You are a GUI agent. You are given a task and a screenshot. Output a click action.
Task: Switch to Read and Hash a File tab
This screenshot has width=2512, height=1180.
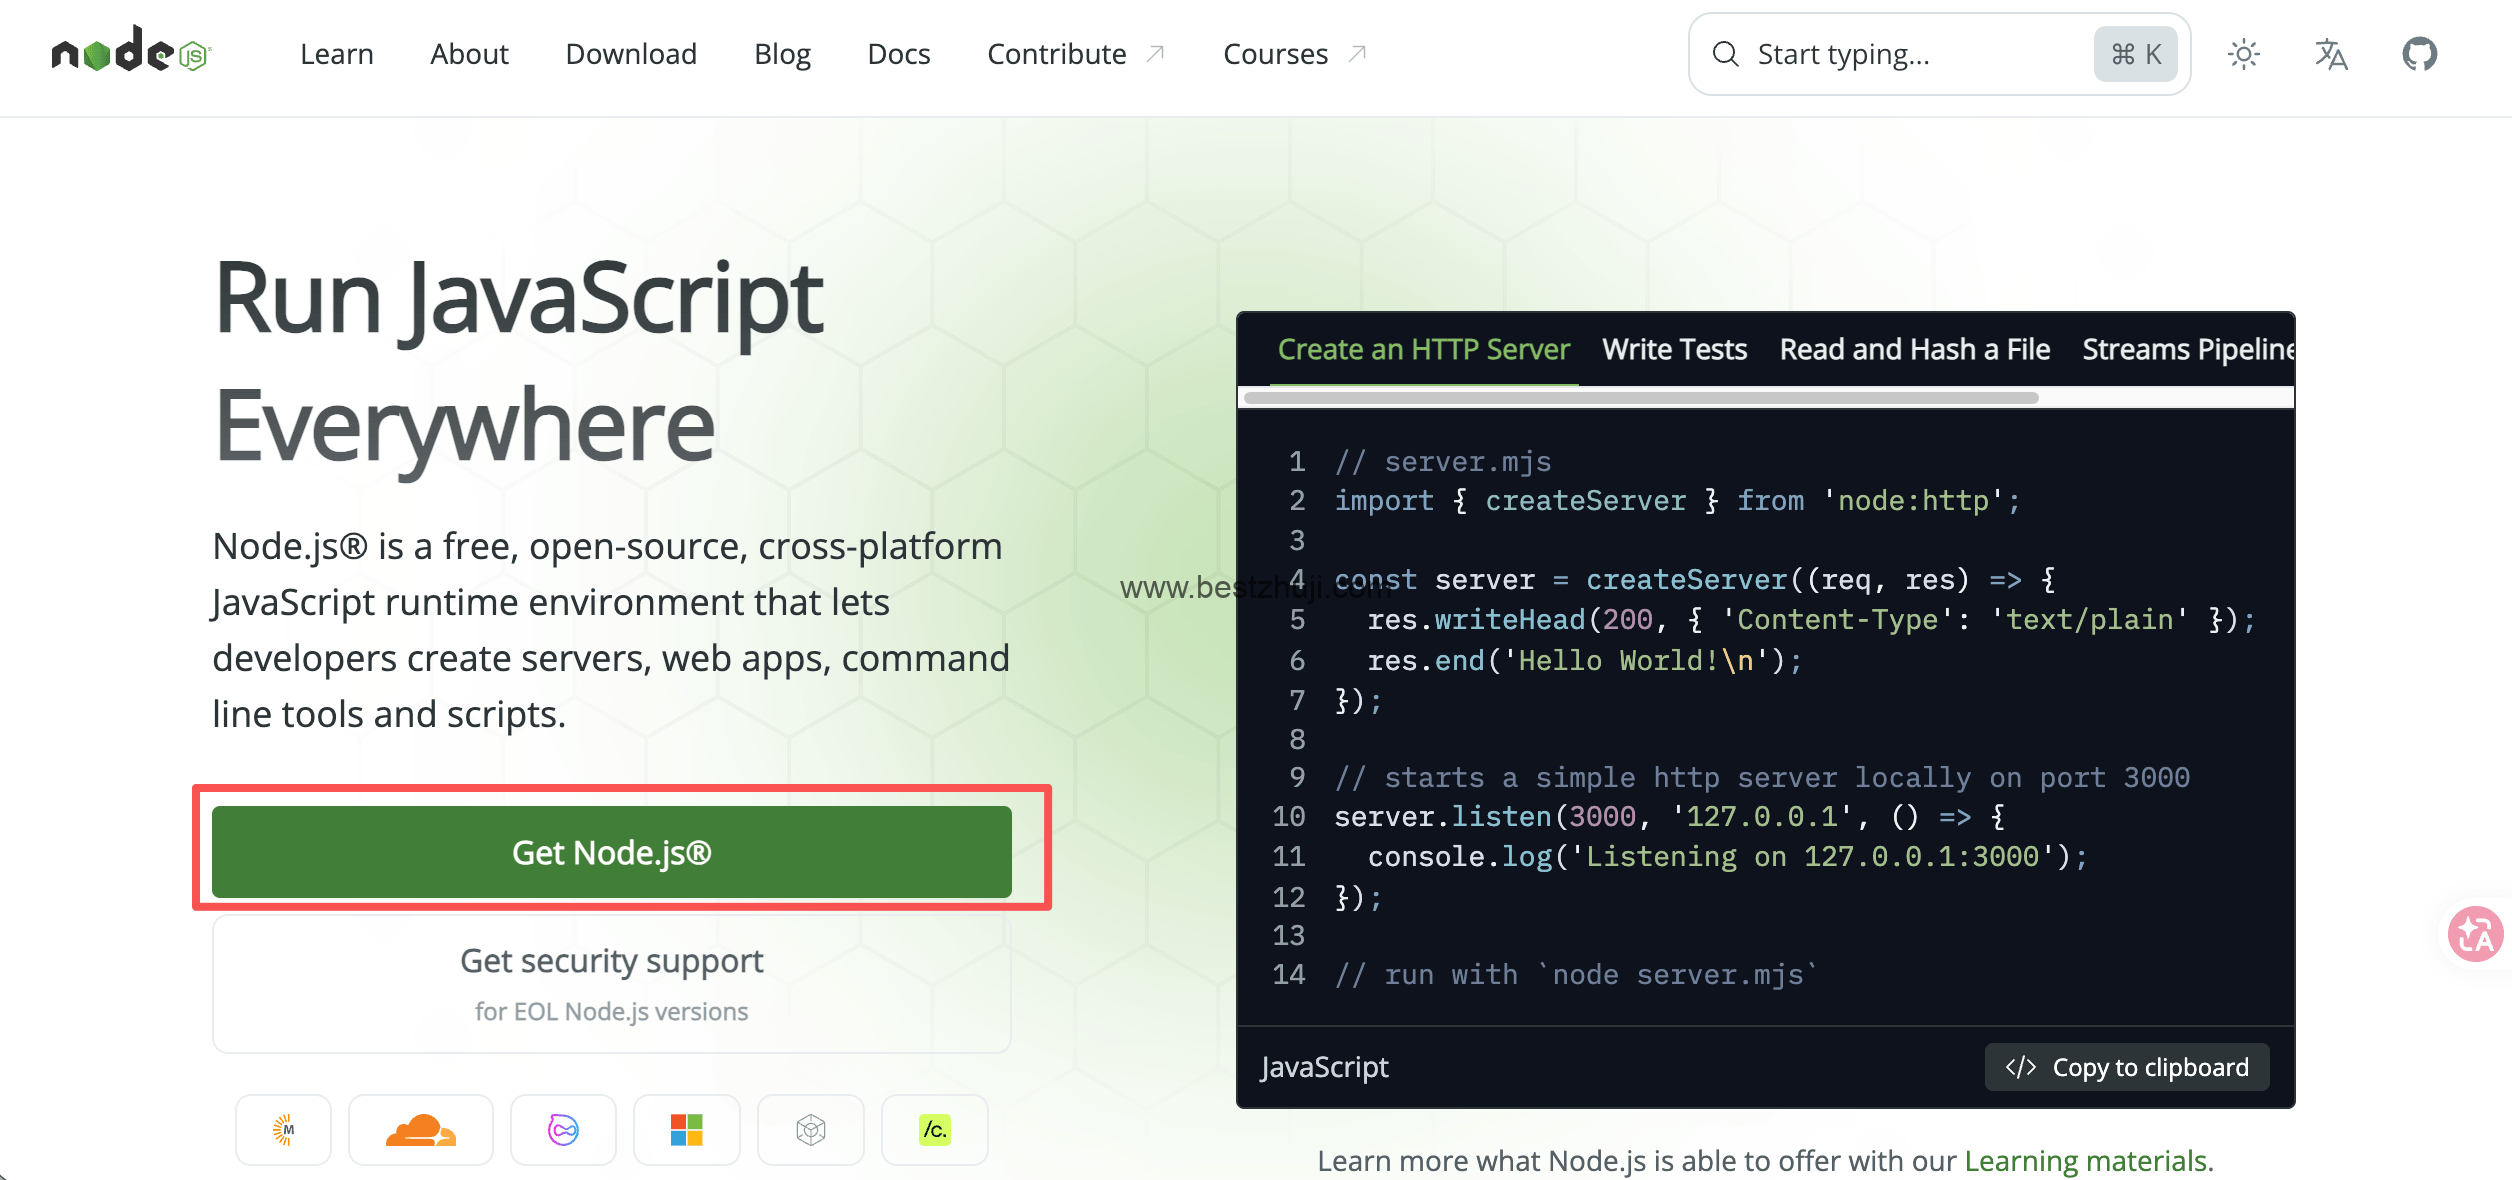click(1915, 349)
